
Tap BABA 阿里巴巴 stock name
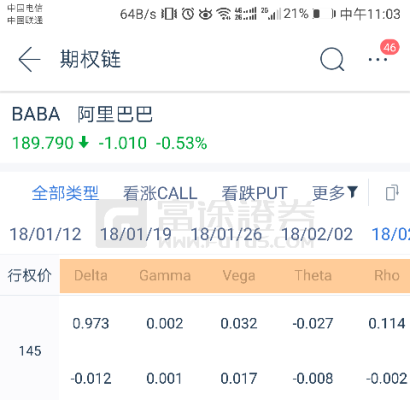click(82, 114)
